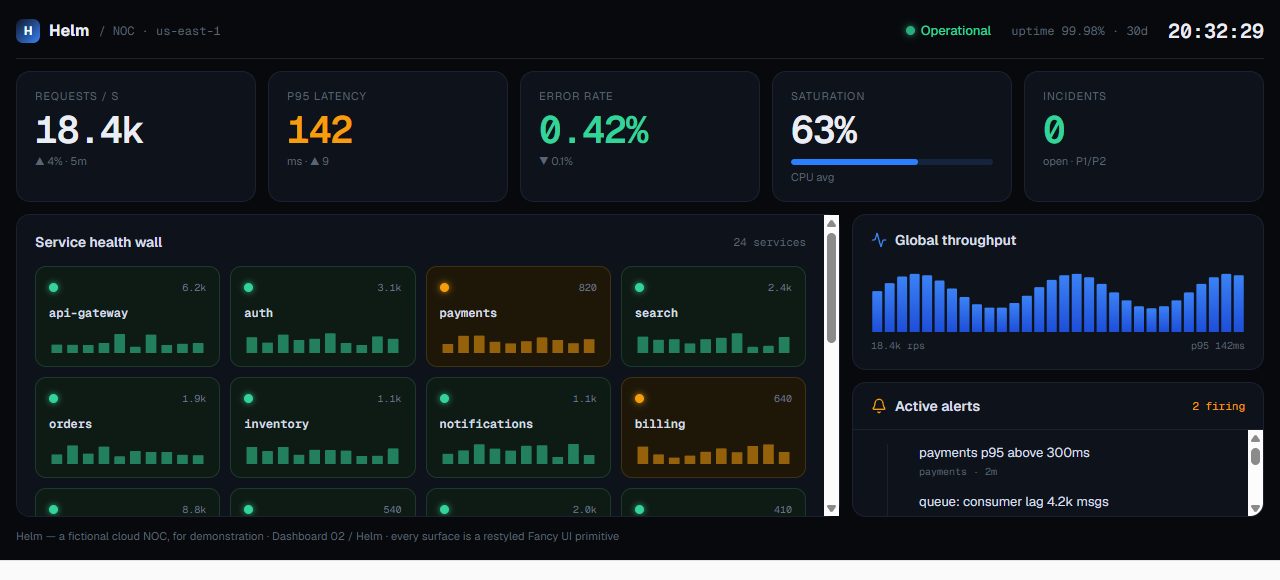Click the green Operational status dot
1280x580 pixels.
[x=910, y=31]
